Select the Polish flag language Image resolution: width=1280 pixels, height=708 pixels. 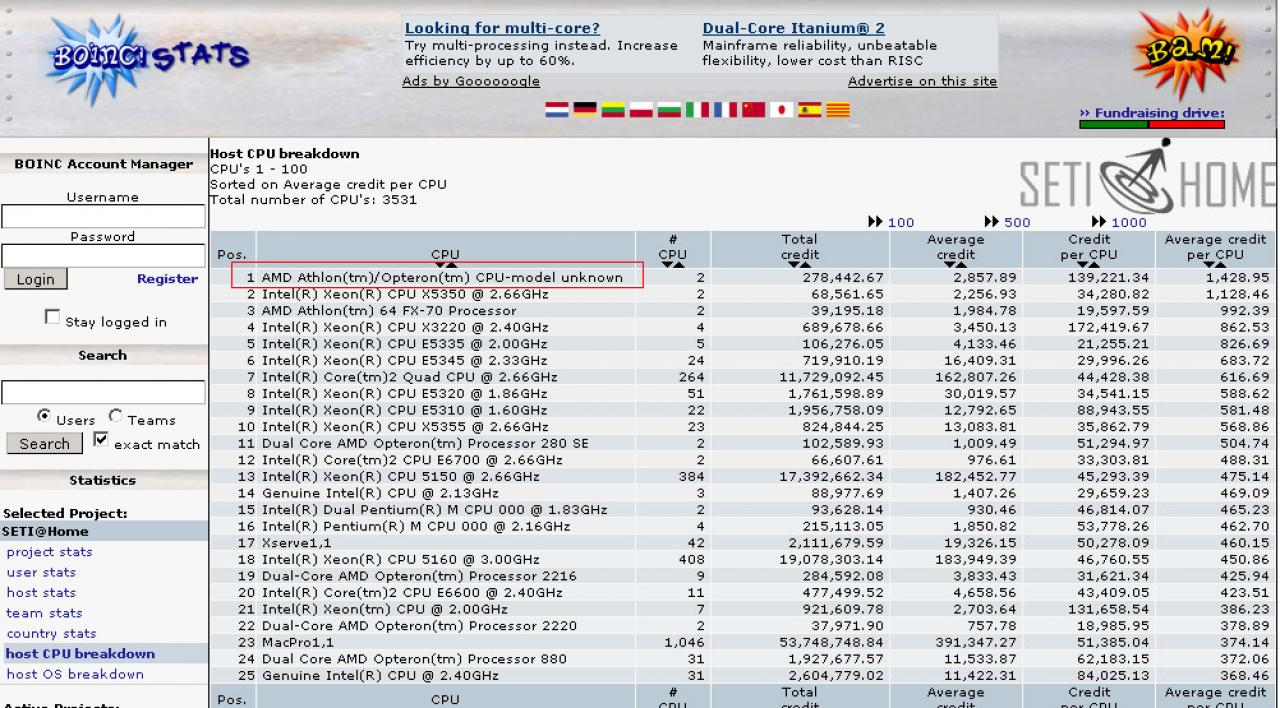coord(641,110)
